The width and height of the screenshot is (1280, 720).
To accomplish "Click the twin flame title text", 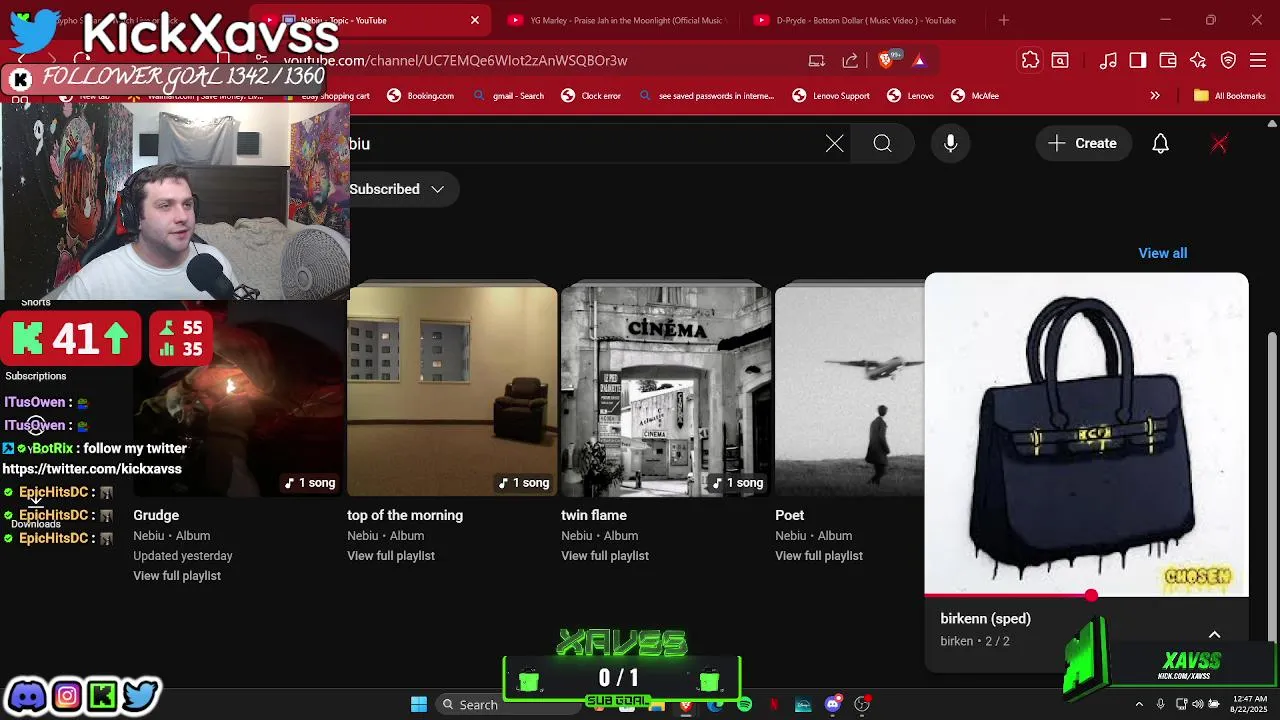I will [x=594, y=515].
